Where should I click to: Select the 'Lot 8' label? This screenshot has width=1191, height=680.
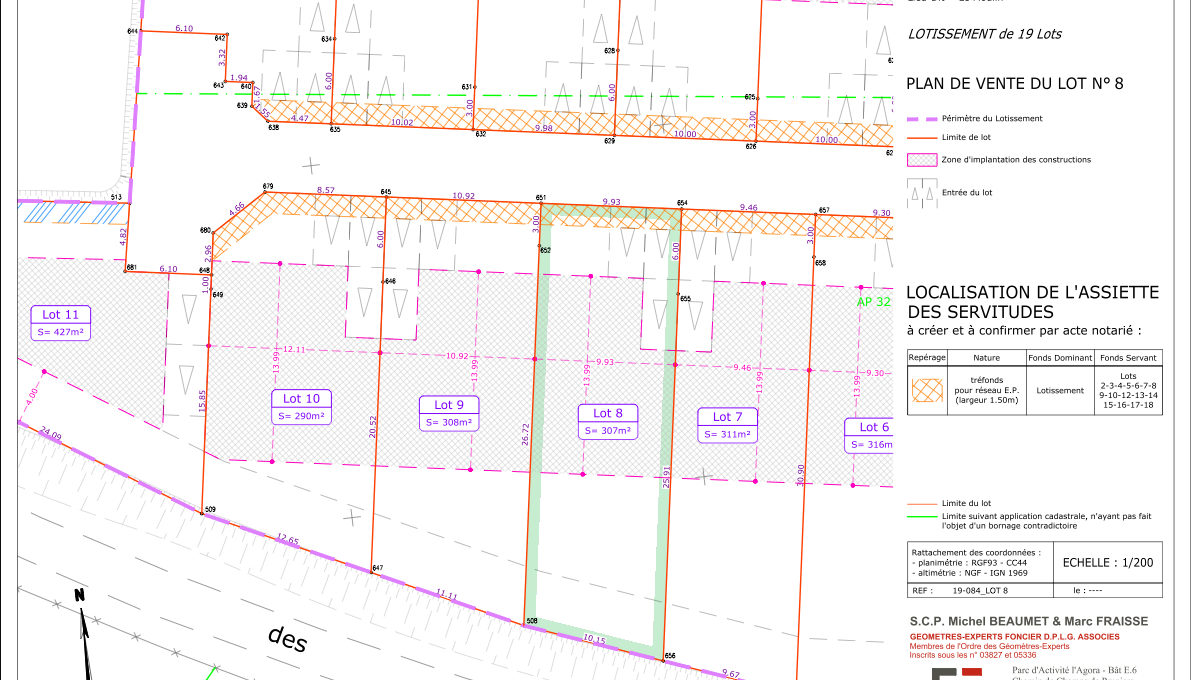pos(608,413)
